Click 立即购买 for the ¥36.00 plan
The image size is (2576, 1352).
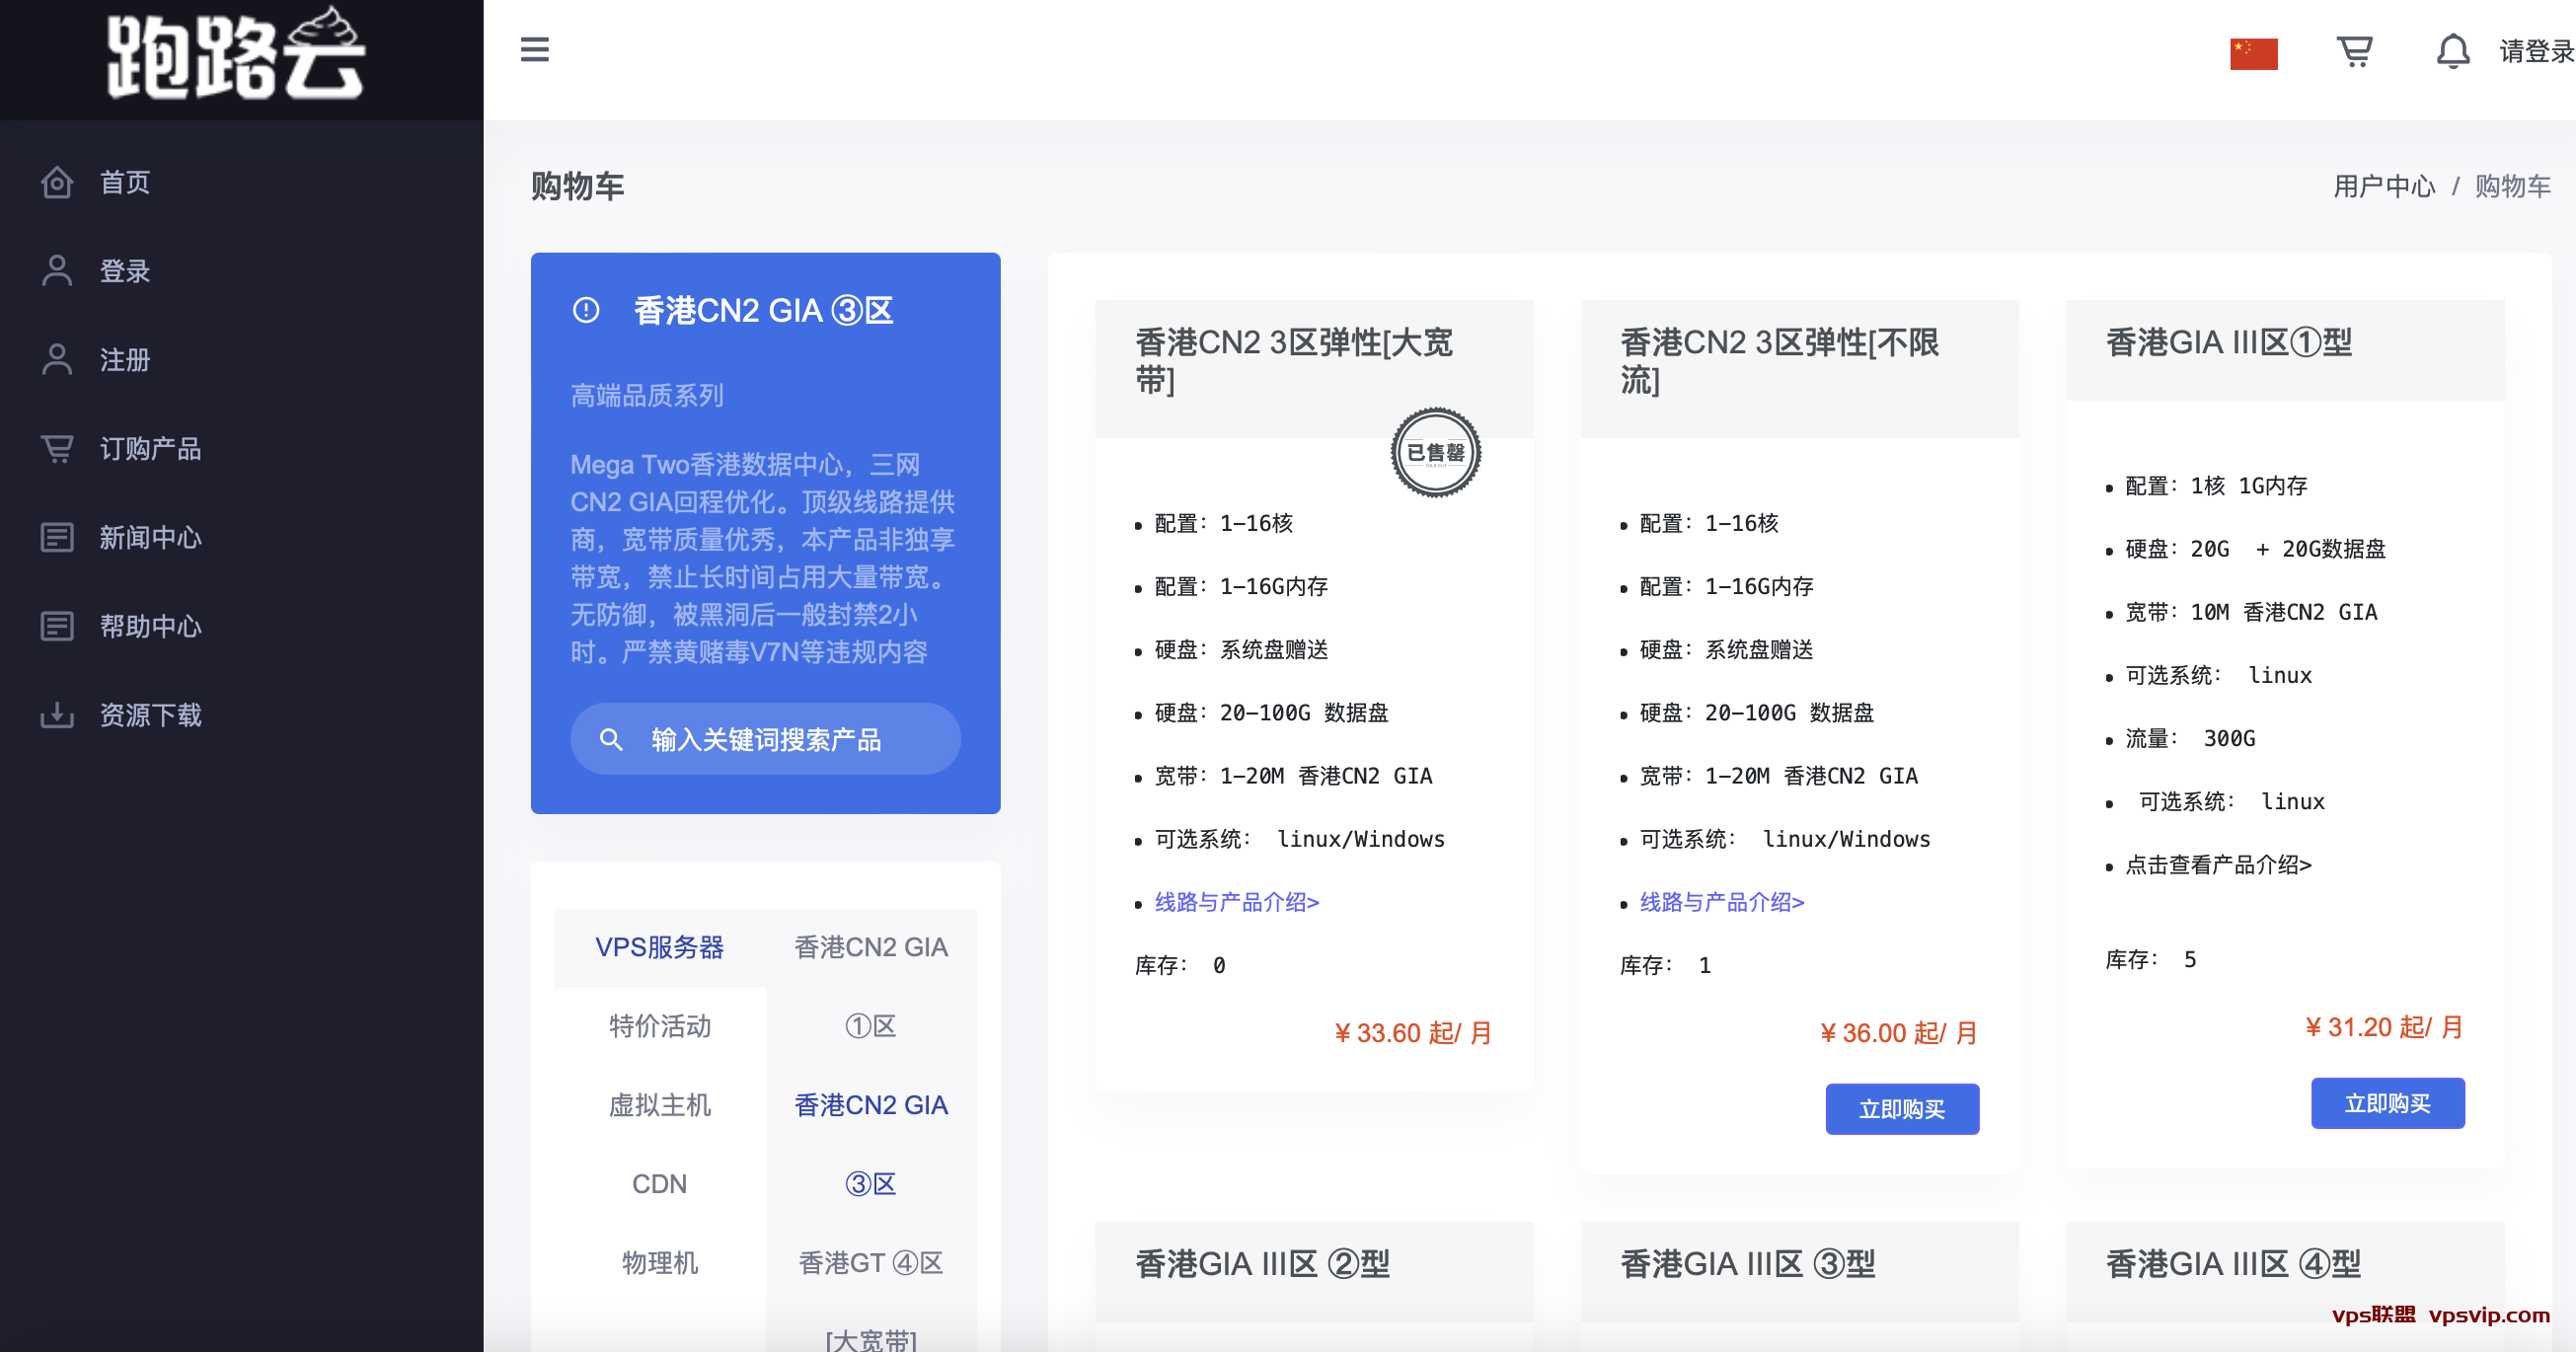pos(1901,1109)
